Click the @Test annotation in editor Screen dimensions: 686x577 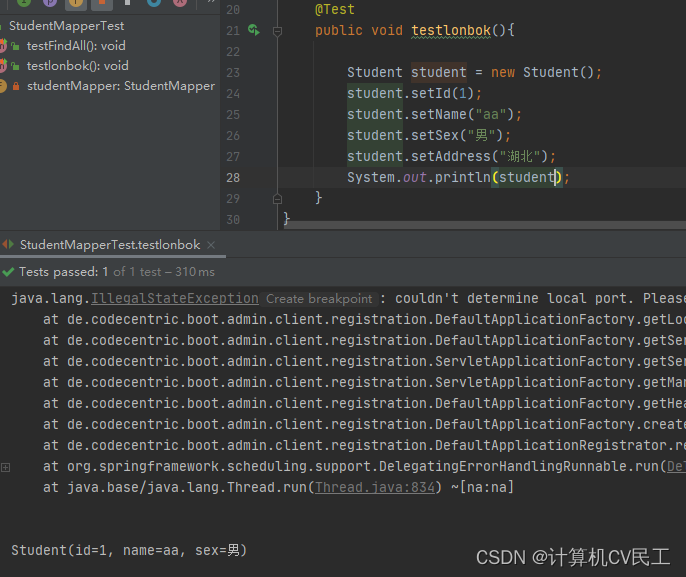[335, 9]
